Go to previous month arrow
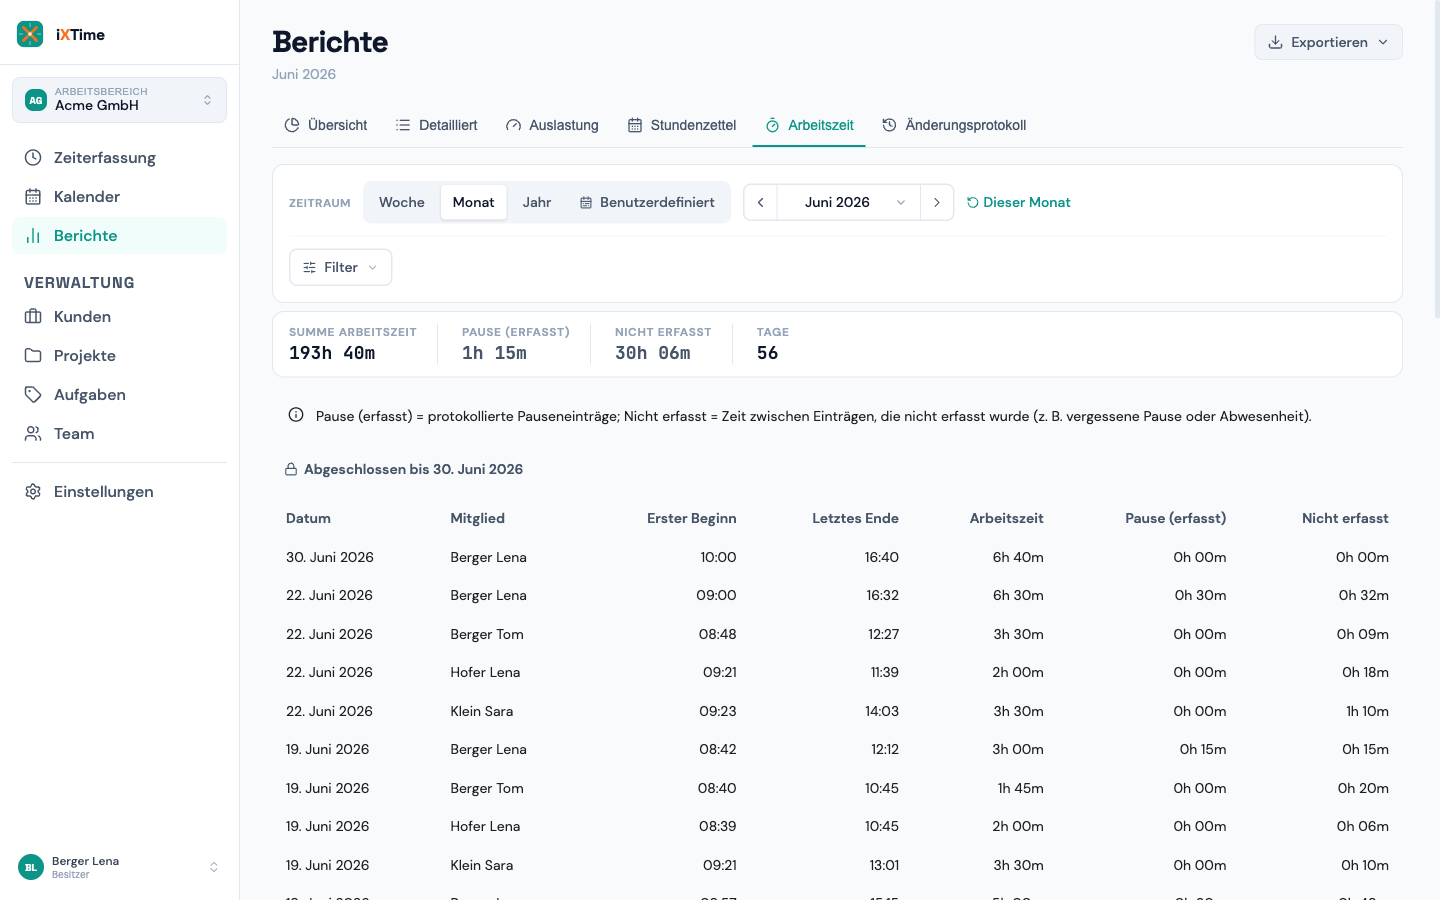Viewport: 1440px width, 900px height. [x=760, y=202]
